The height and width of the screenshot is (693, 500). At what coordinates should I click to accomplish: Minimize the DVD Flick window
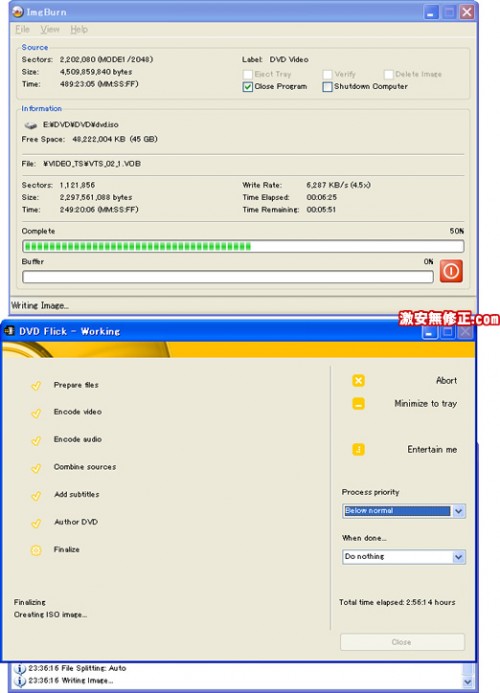tap(429, 332)
